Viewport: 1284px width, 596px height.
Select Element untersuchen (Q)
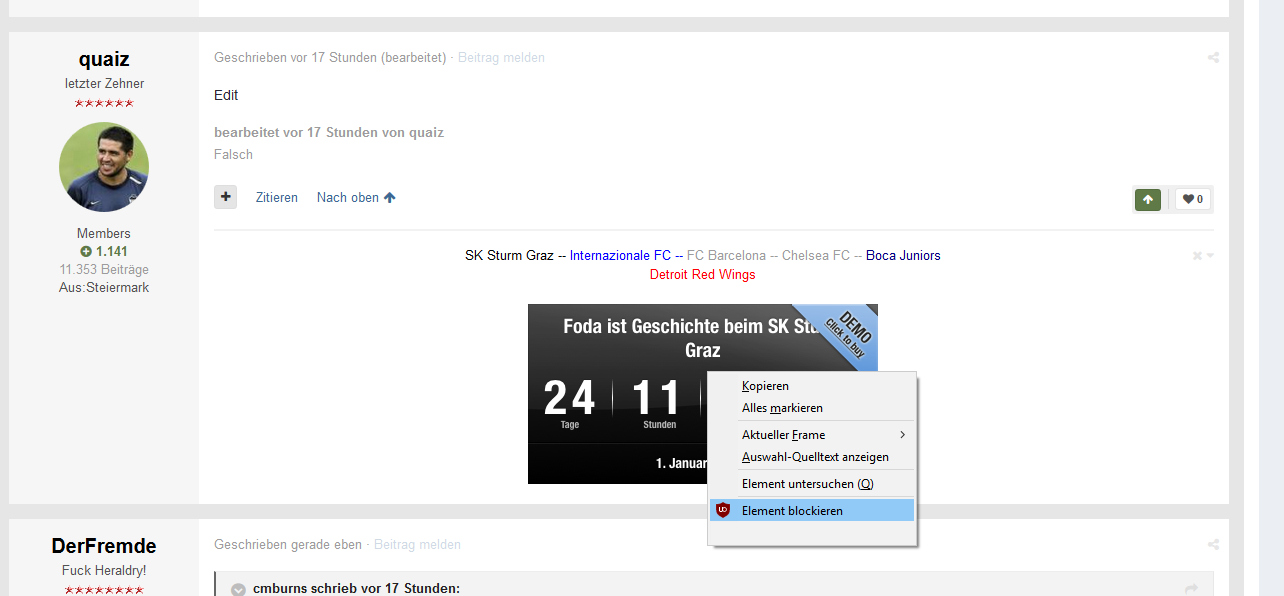tap(812, 484)
